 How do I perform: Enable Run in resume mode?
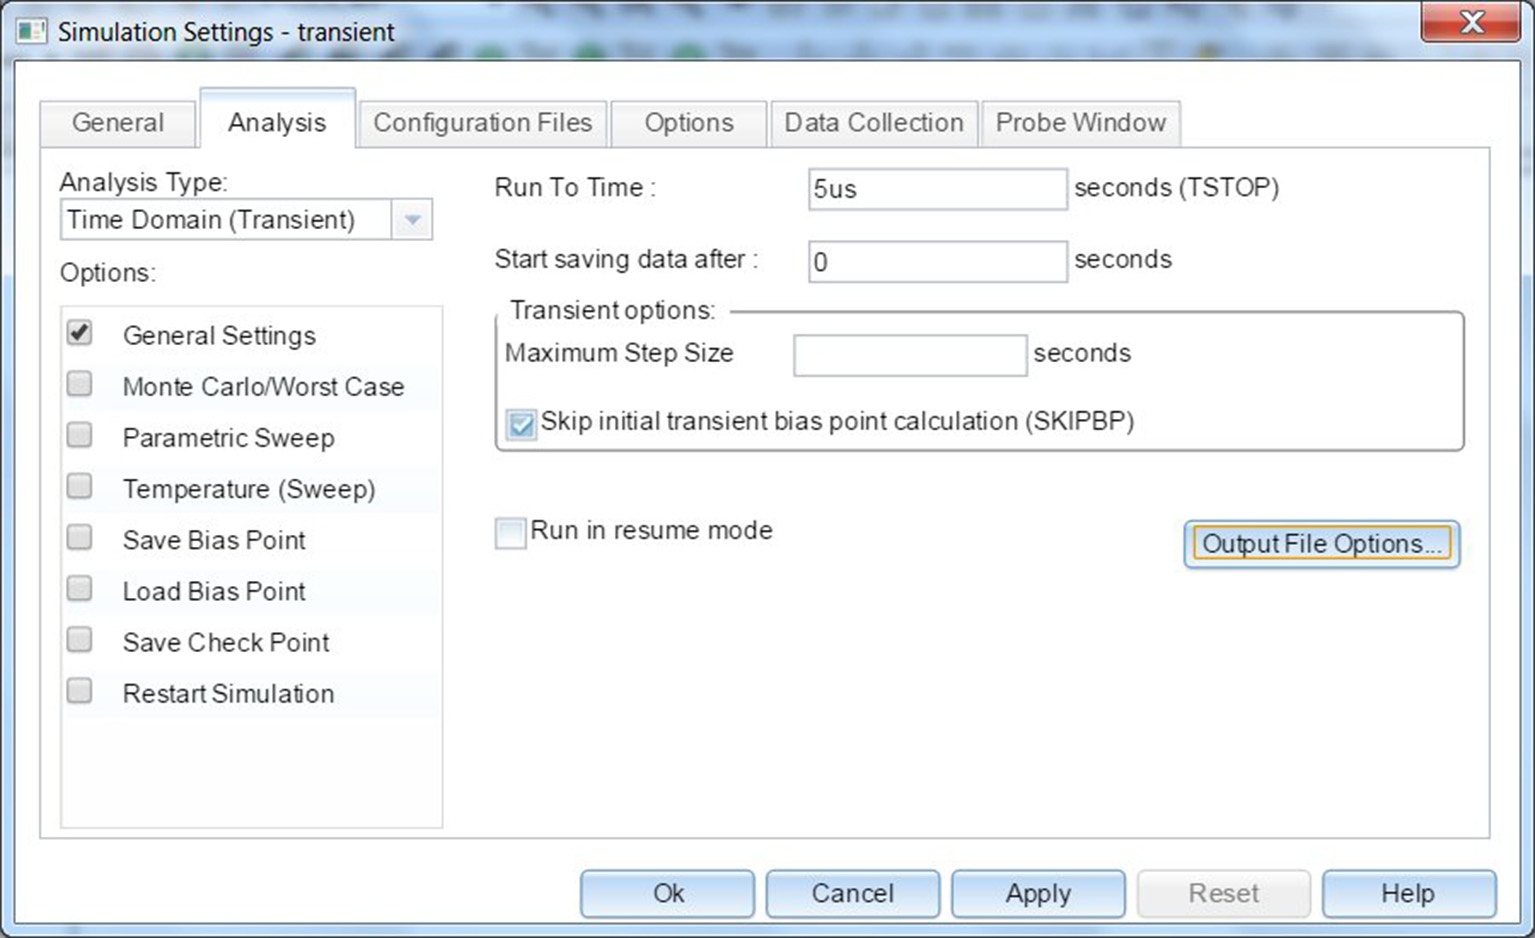pyautogui.click(x=511, y=532)
